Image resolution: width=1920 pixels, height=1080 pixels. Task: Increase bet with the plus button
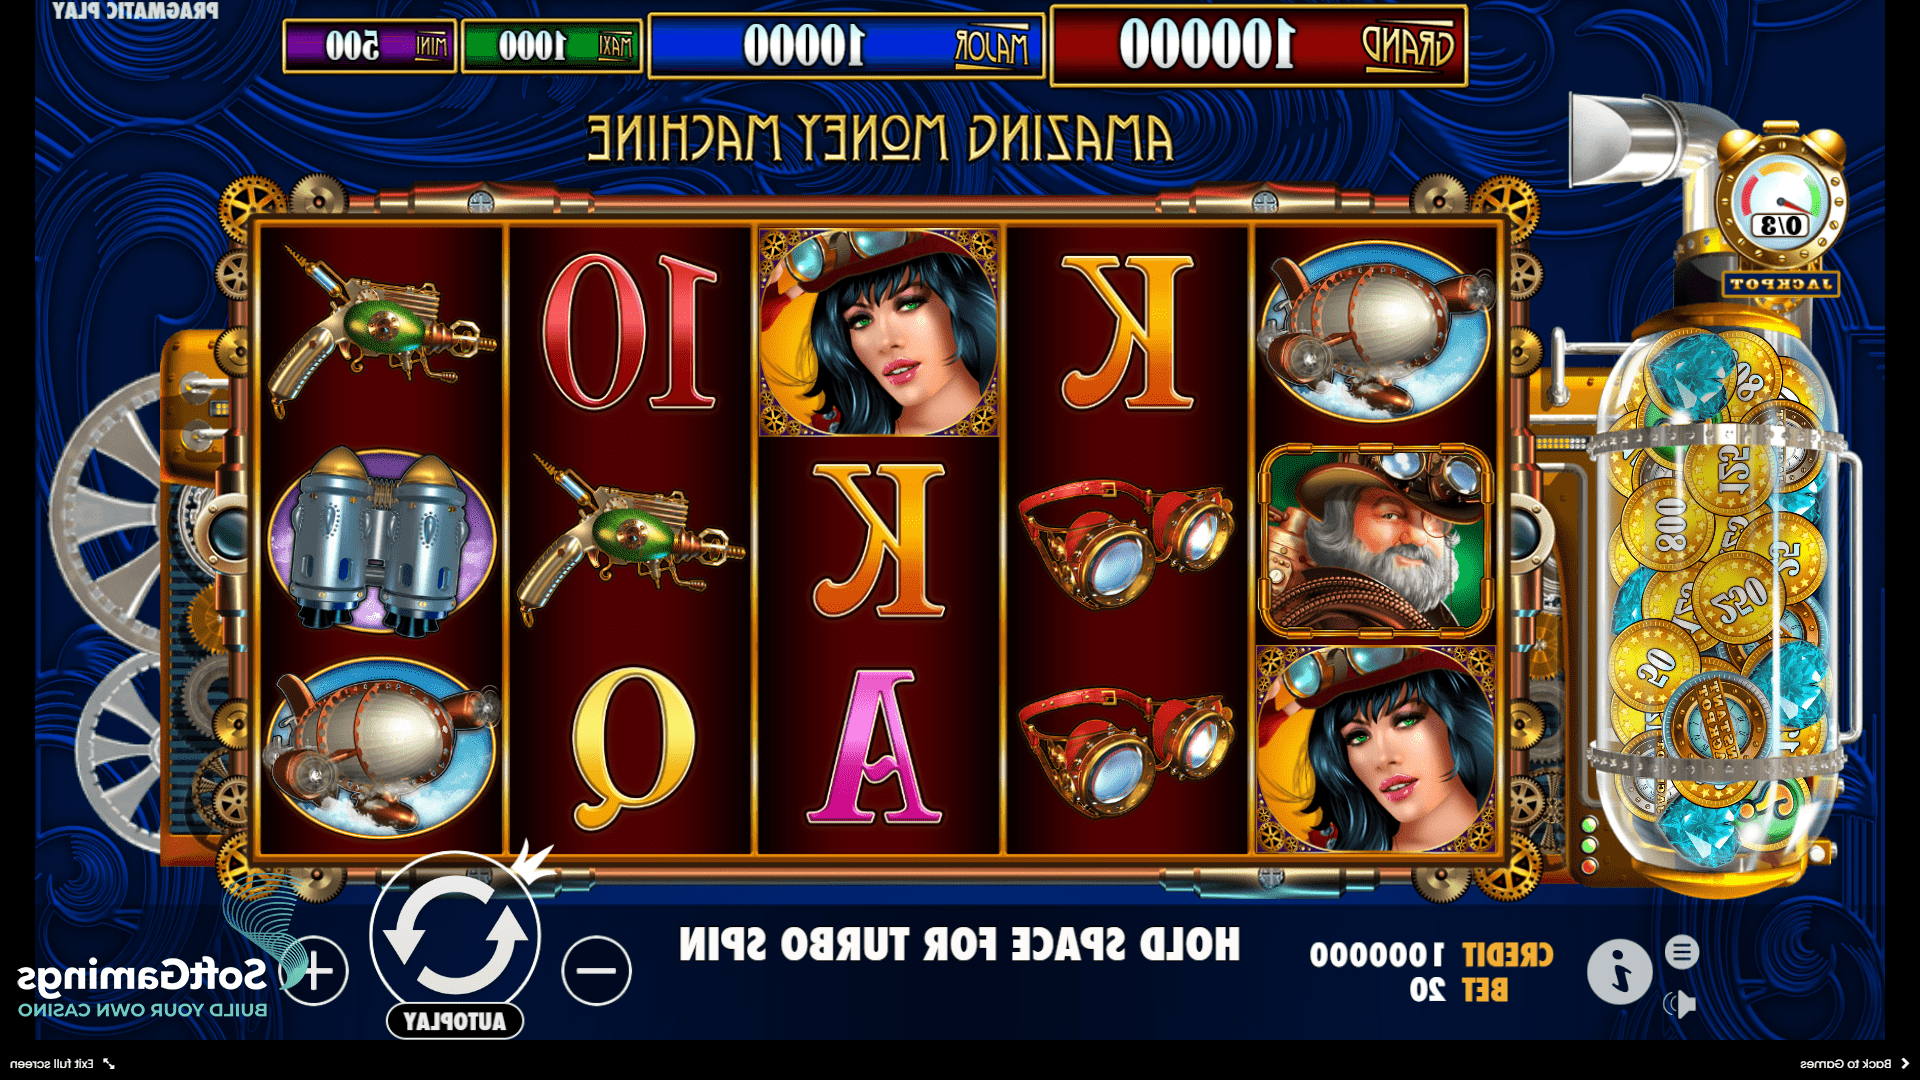coord(314,970)
